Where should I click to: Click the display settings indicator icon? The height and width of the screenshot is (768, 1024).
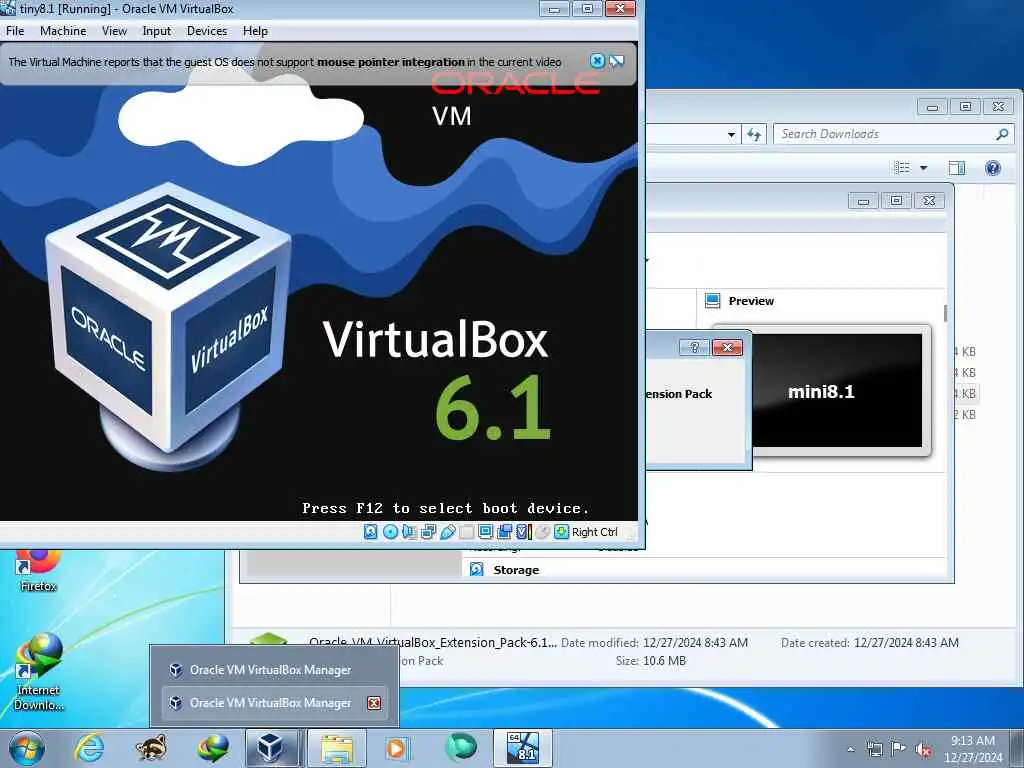485,532
